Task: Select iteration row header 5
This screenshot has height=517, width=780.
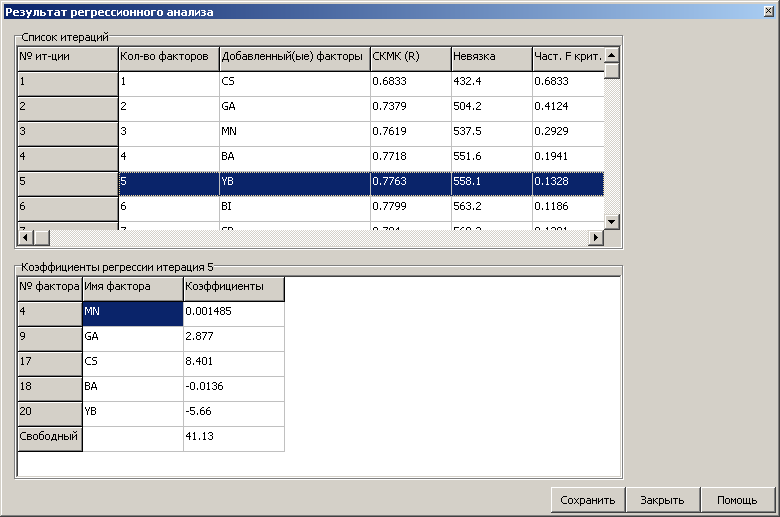Action: [x=68, y=184]
